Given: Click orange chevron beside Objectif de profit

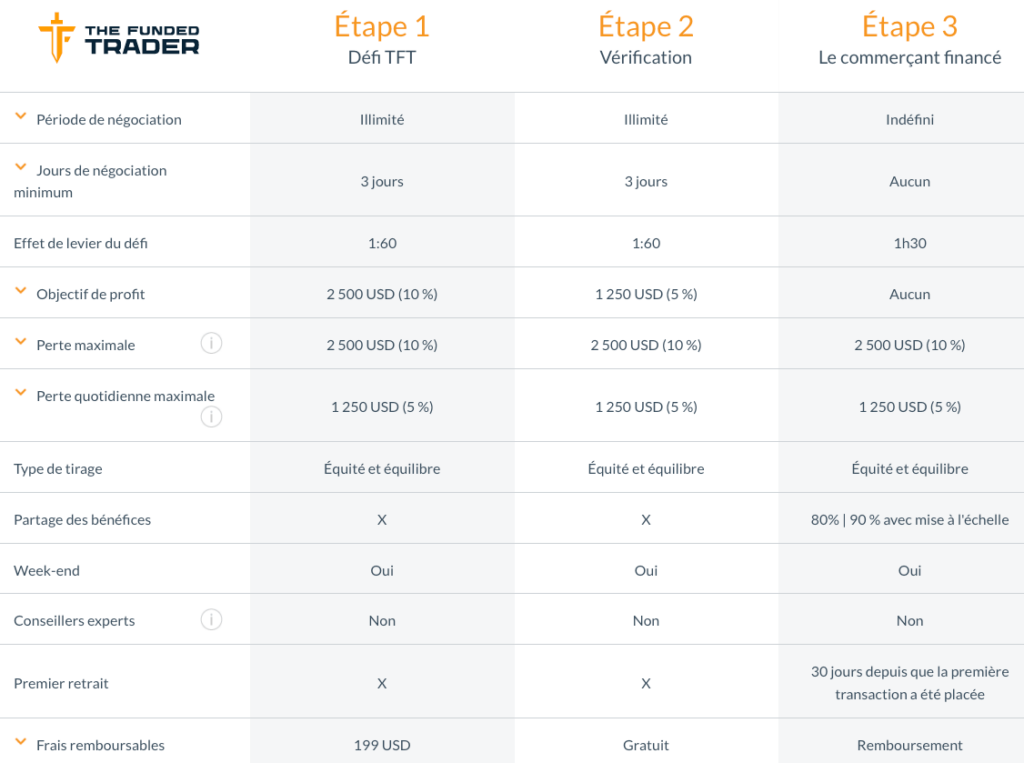Looking at the screenshot, I should (20, 289).
